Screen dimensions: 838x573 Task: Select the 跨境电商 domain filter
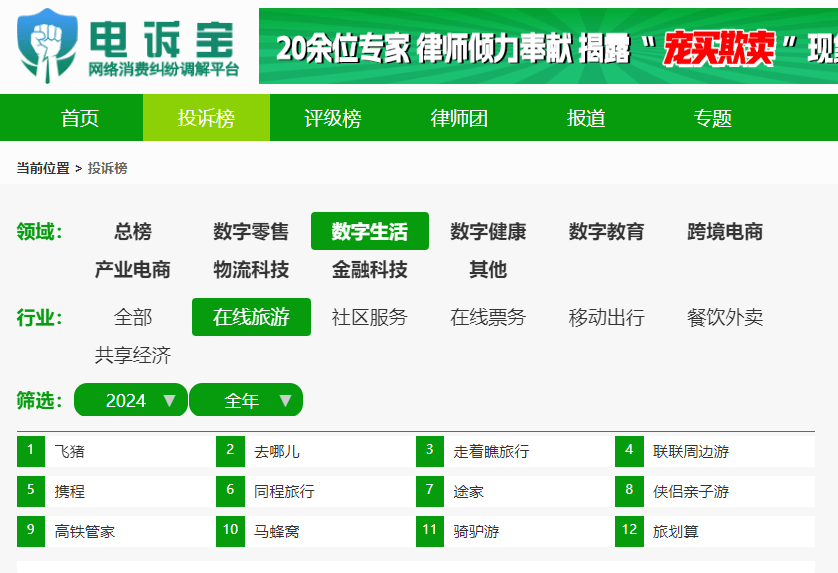(725, 231)
